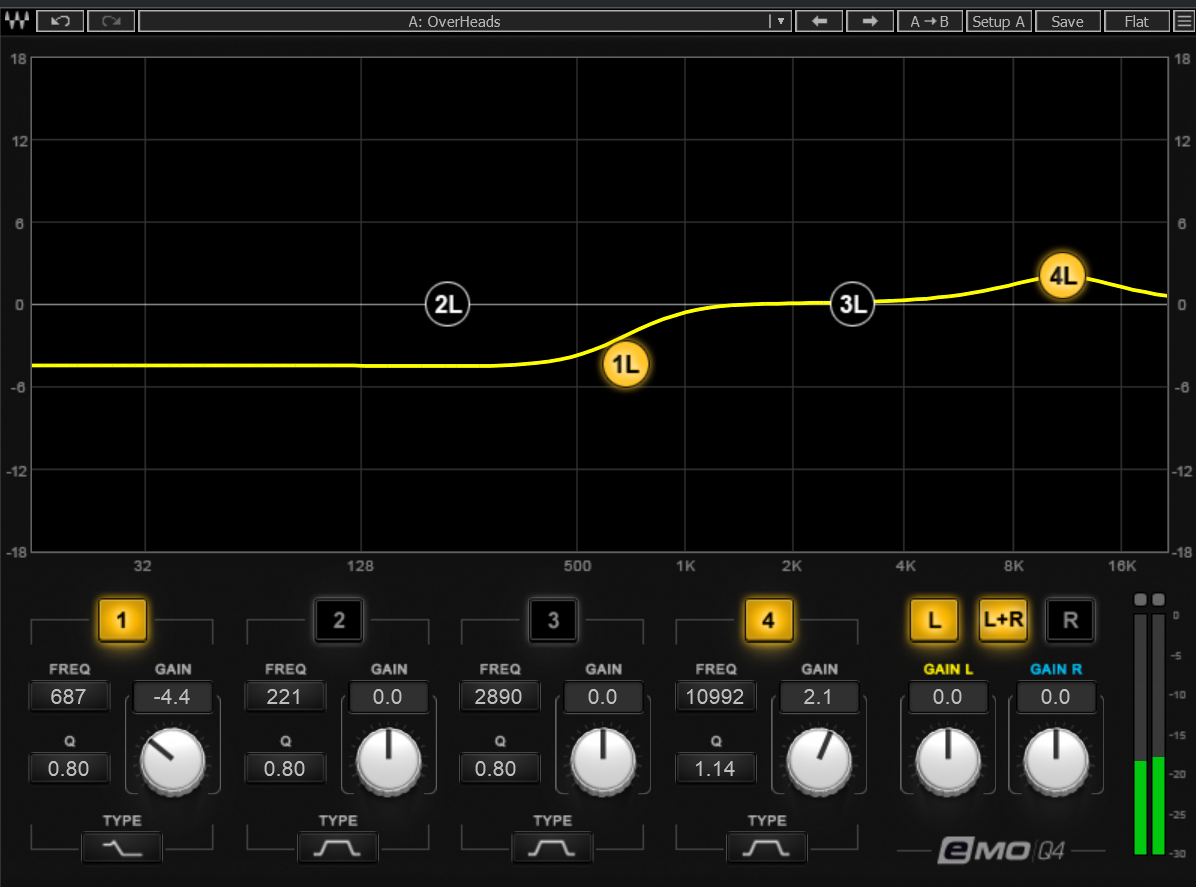Change band 1 filter type selector
The image size is (1196, 887).
click(122, 849)
